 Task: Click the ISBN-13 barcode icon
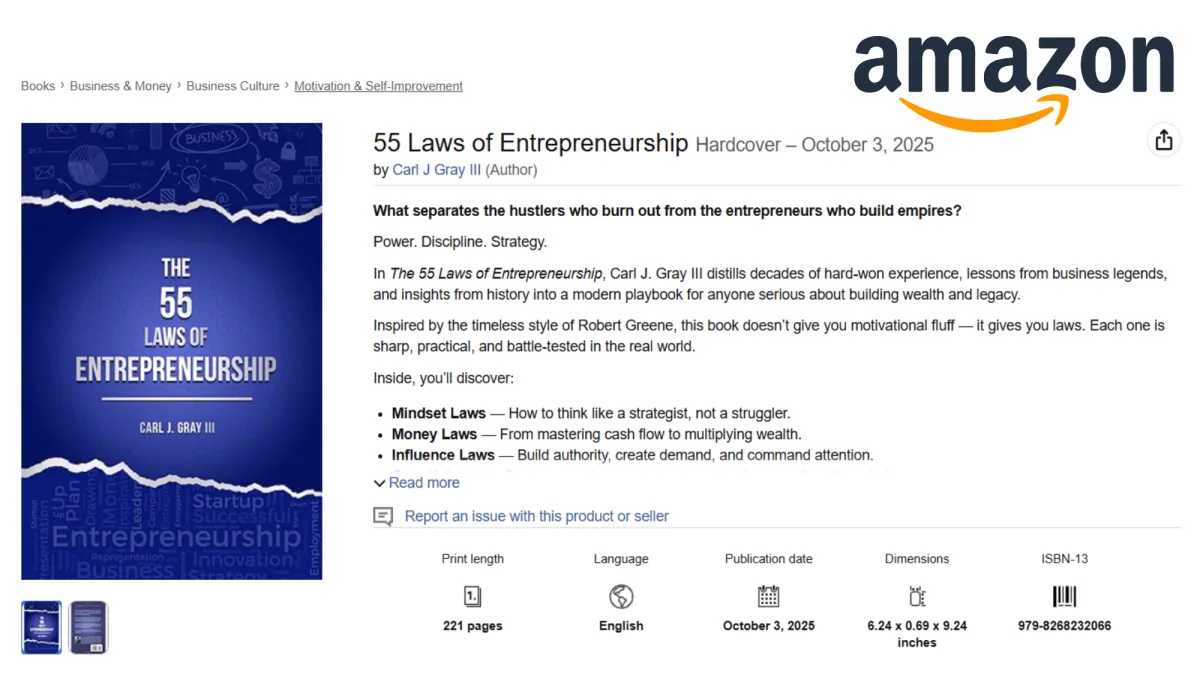coord(1064,597)
